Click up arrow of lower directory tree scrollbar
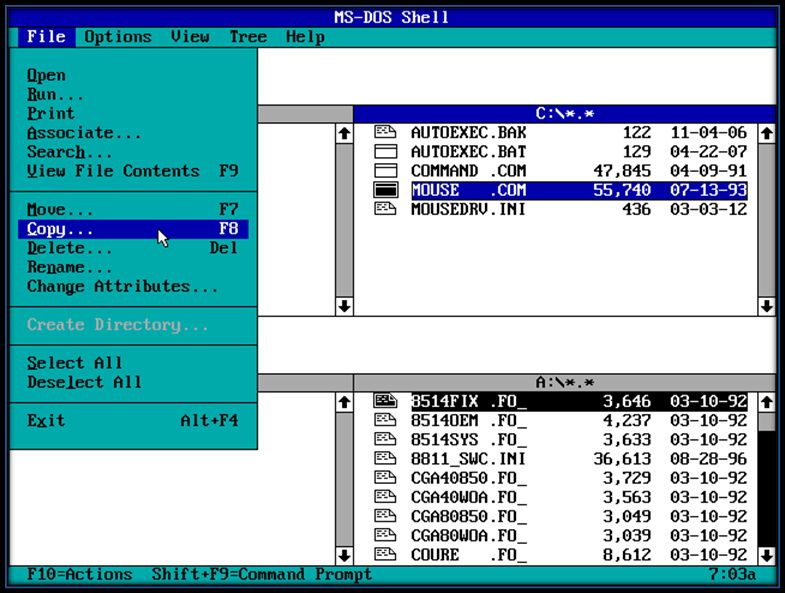Image resolution: width=785 pixels, height=593 pixels. tap(344, 402)
